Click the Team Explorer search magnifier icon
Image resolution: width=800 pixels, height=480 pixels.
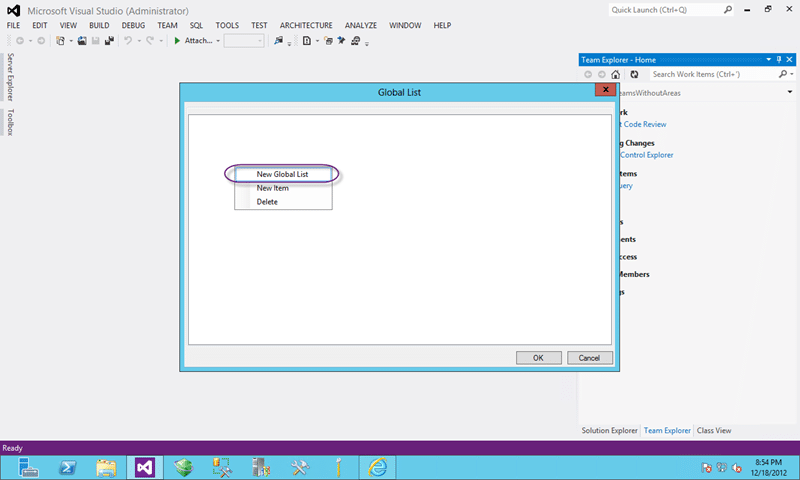pos(783,74)
